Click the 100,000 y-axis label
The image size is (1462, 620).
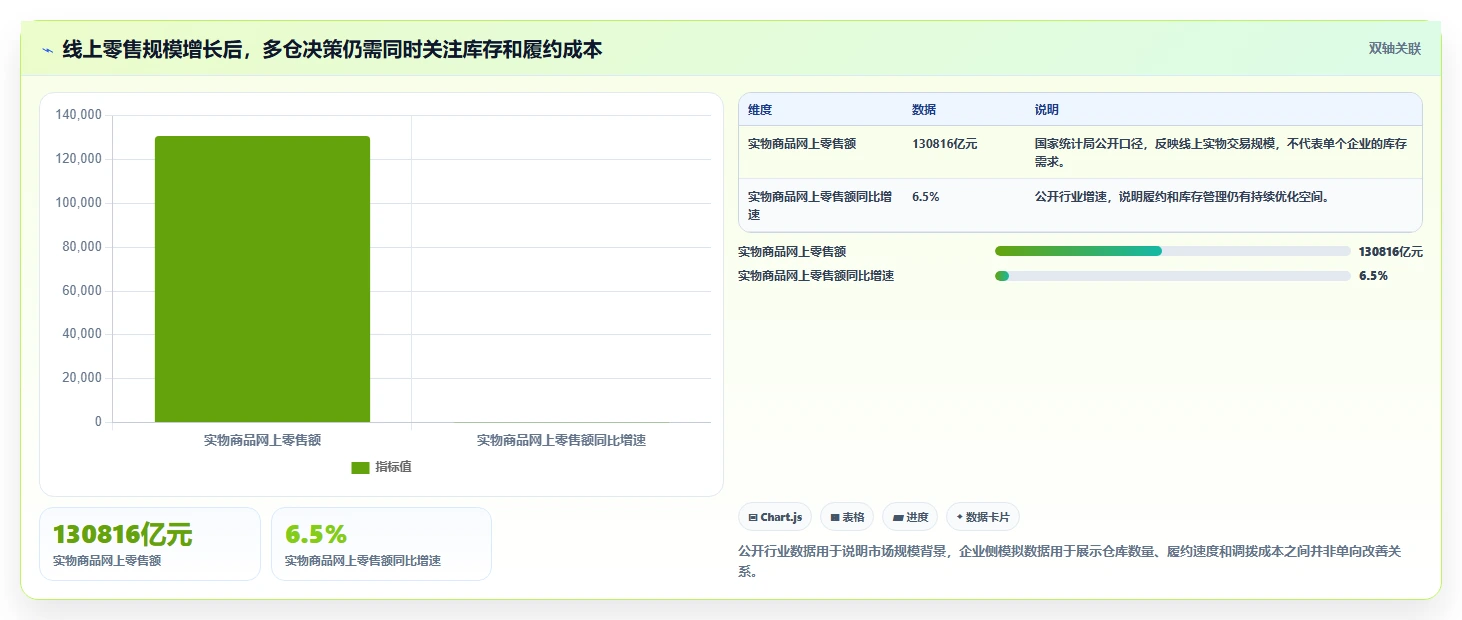point(78,203)
